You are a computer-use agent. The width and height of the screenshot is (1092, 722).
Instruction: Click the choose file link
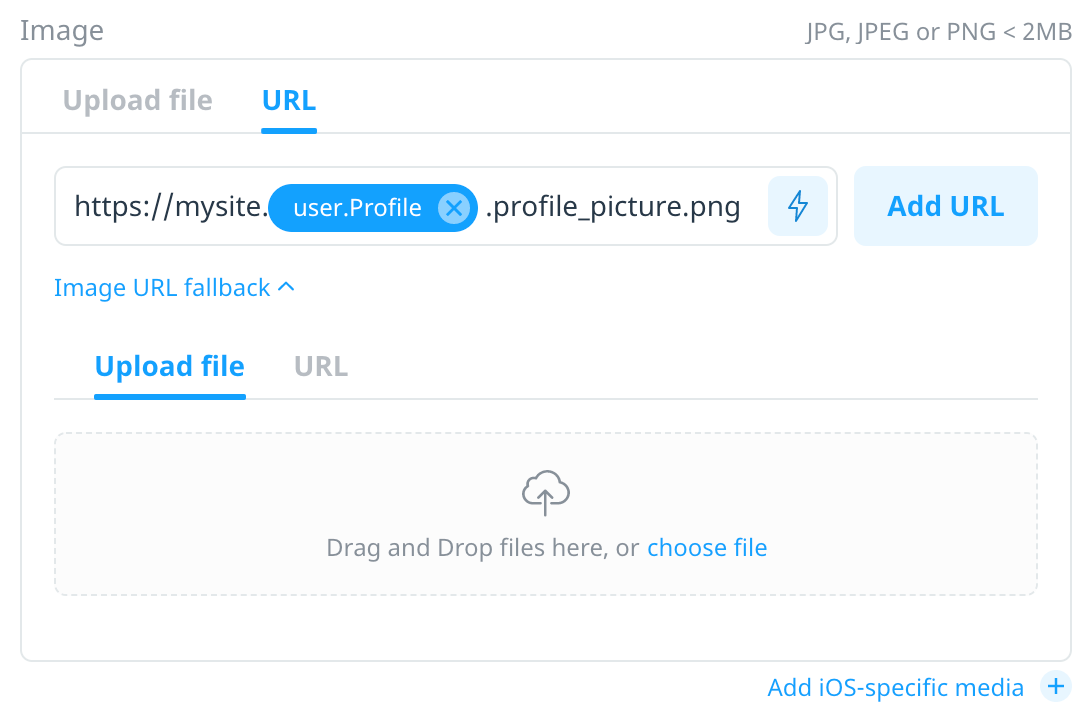(x=707, y=548)
